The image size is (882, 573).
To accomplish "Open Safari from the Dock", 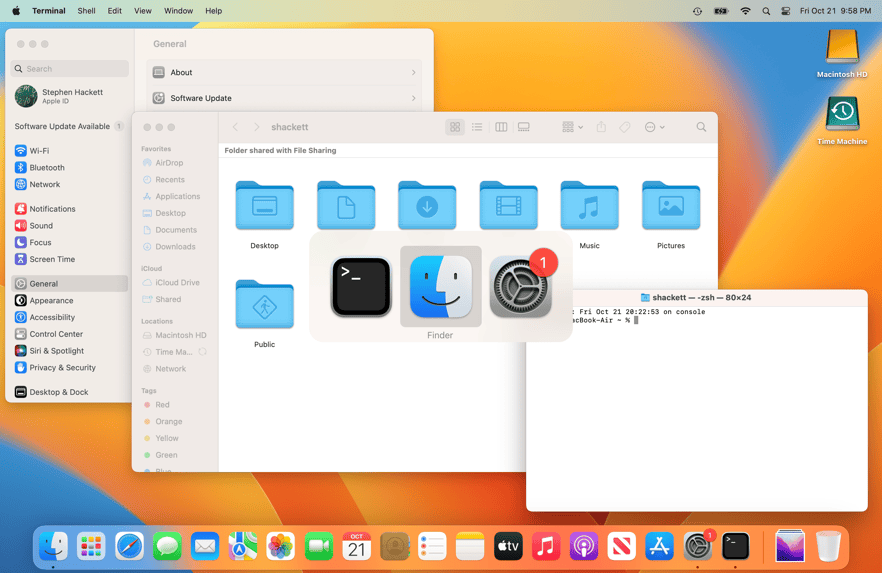I will [x=129, y=546].
